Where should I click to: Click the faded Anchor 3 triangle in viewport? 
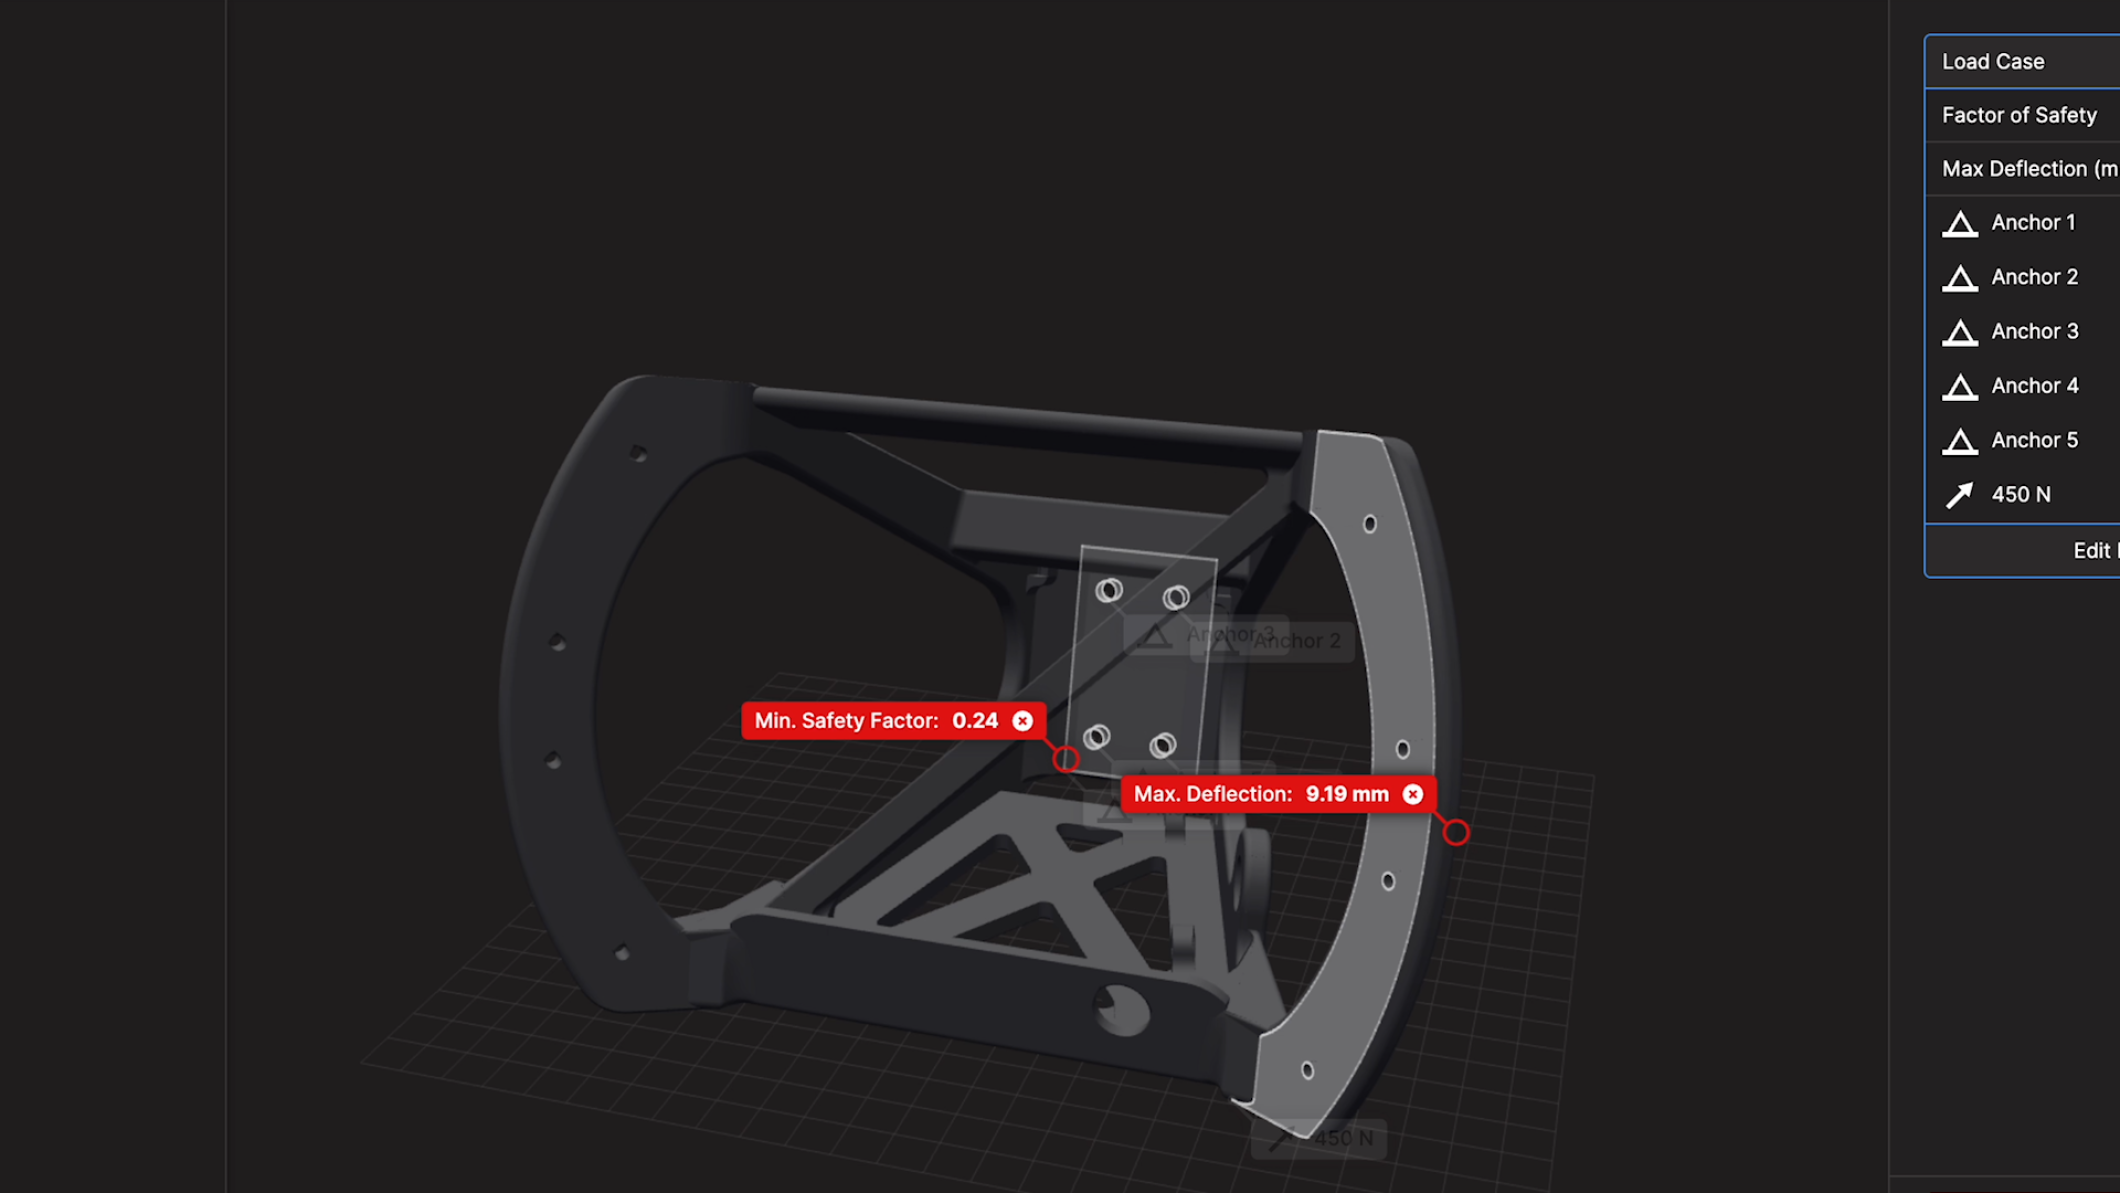click(x=1154, y=636)
